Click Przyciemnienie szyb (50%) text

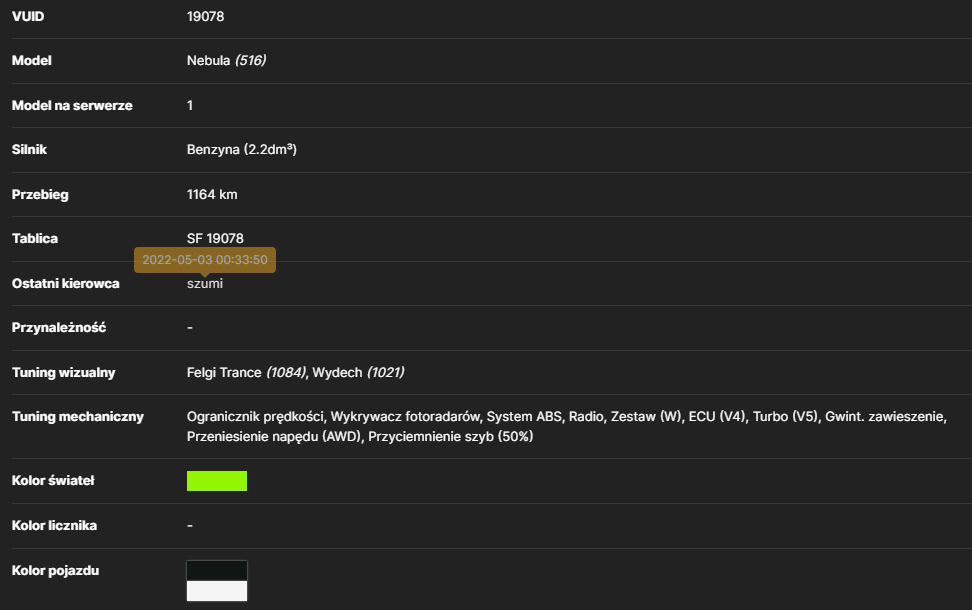pos(451,436)
